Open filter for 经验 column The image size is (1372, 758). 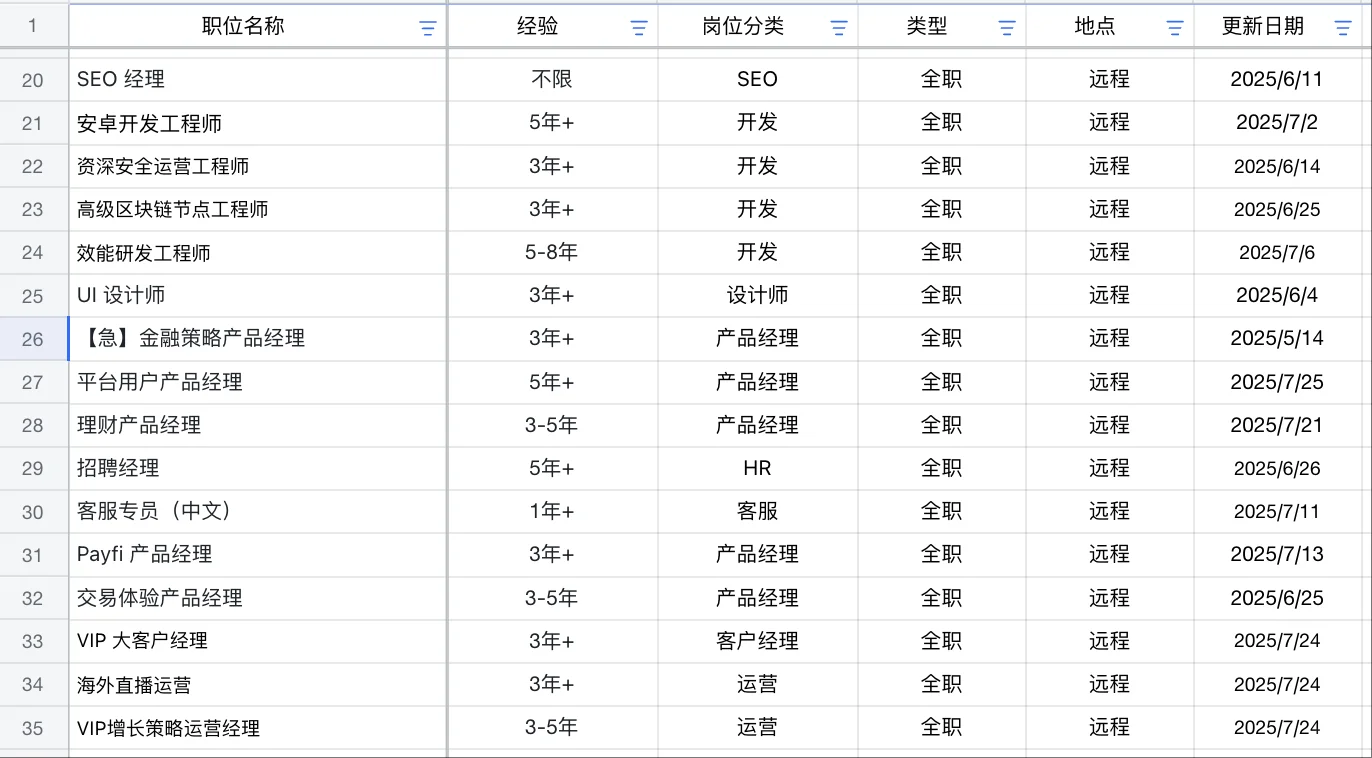click(x=639, y=28)
